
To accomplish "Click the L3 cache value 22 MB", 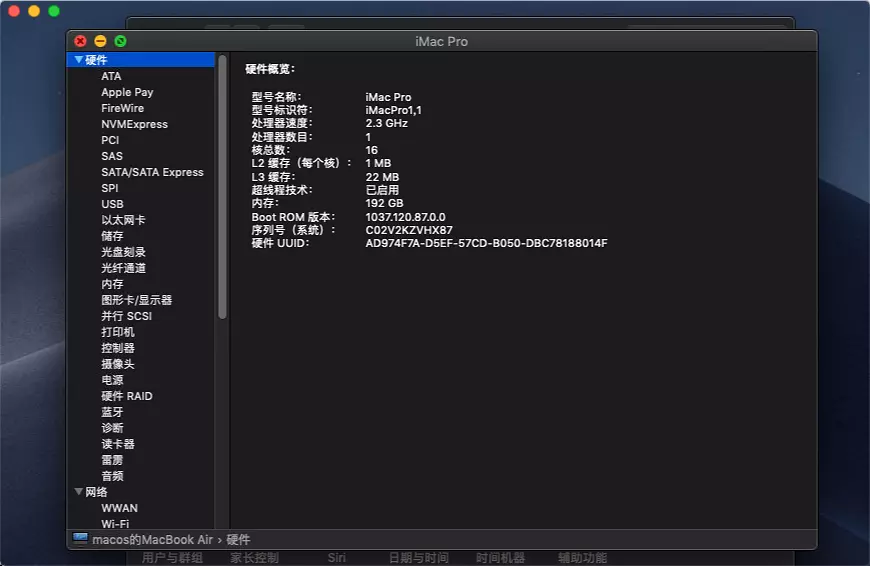I will pyautogui.click(x=382, y=177).
